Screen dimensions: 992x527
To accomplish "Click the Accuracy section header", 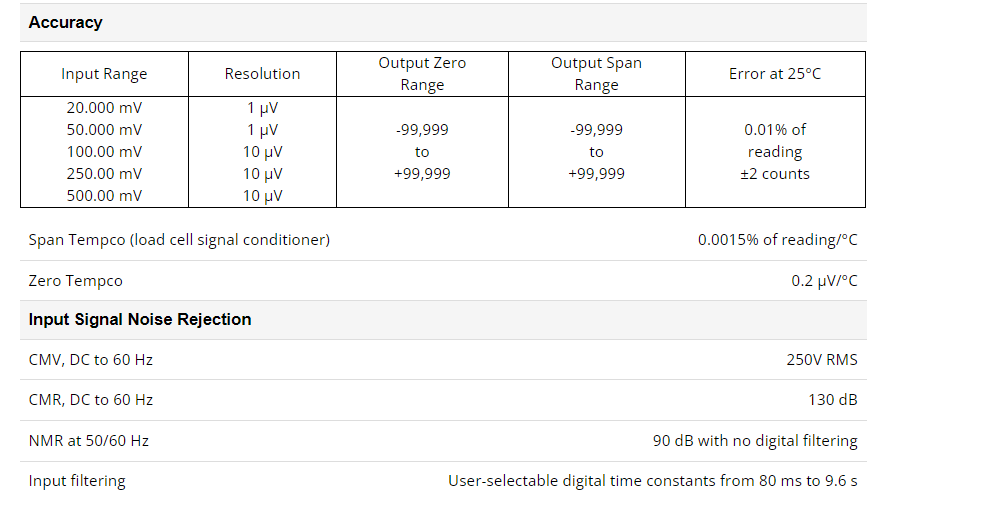I will (65, 23).
